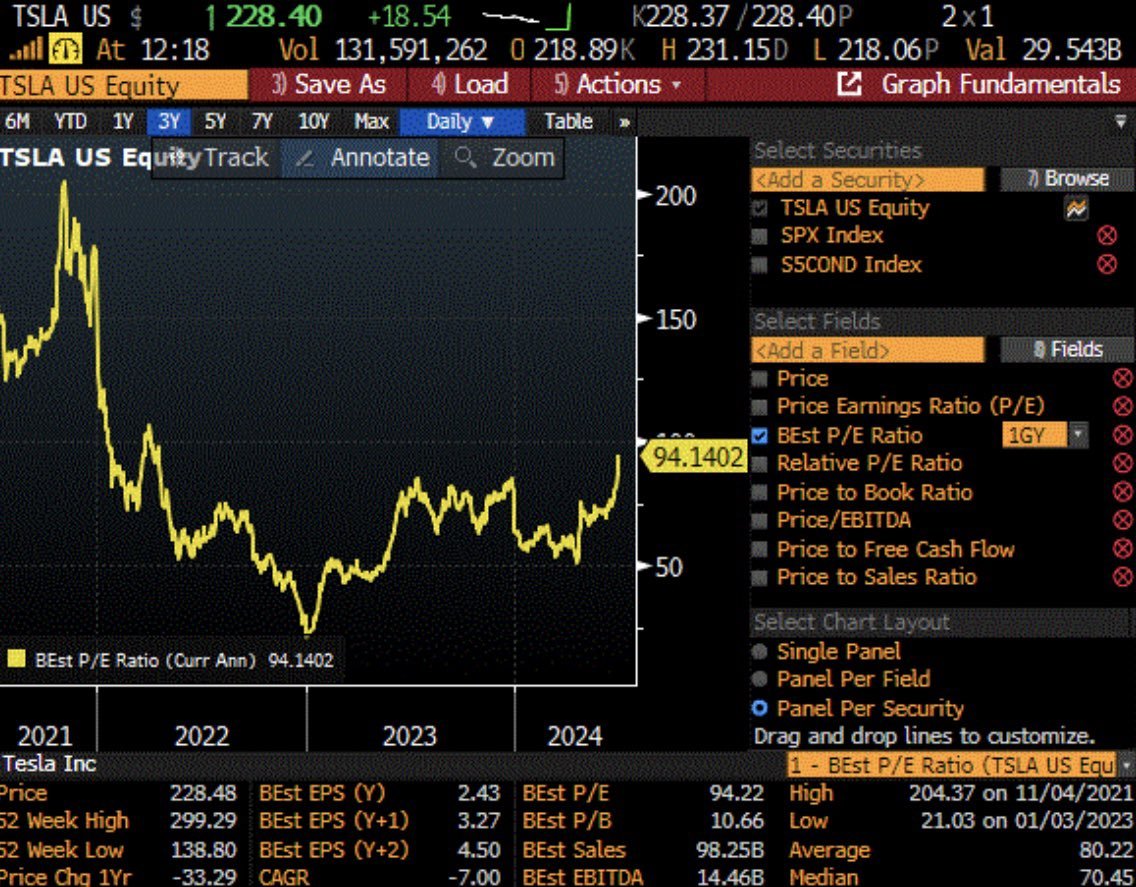Image resolution: width=1136 pixels, height=887 pixels.
Task: Delete Price to Book Ratio field via red X
Action: 1122,492
